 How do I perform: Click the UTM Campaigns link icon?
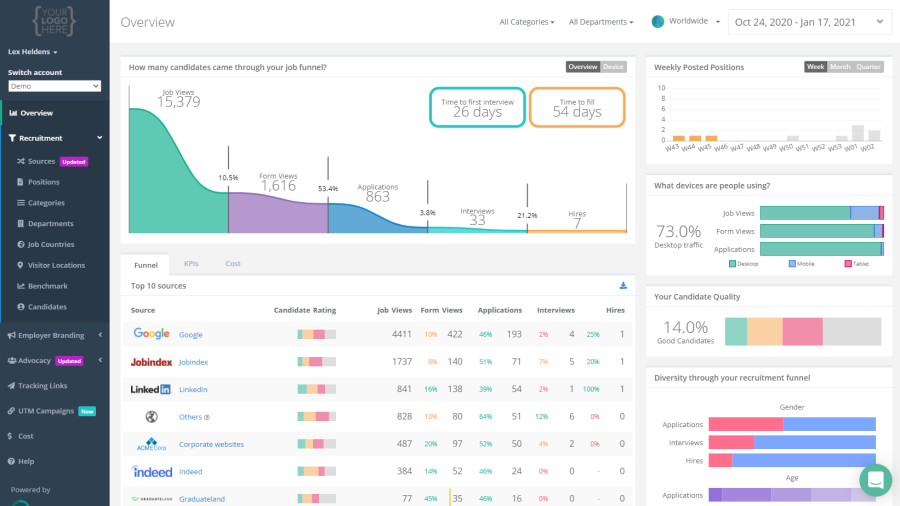click(x=11, y=411)
